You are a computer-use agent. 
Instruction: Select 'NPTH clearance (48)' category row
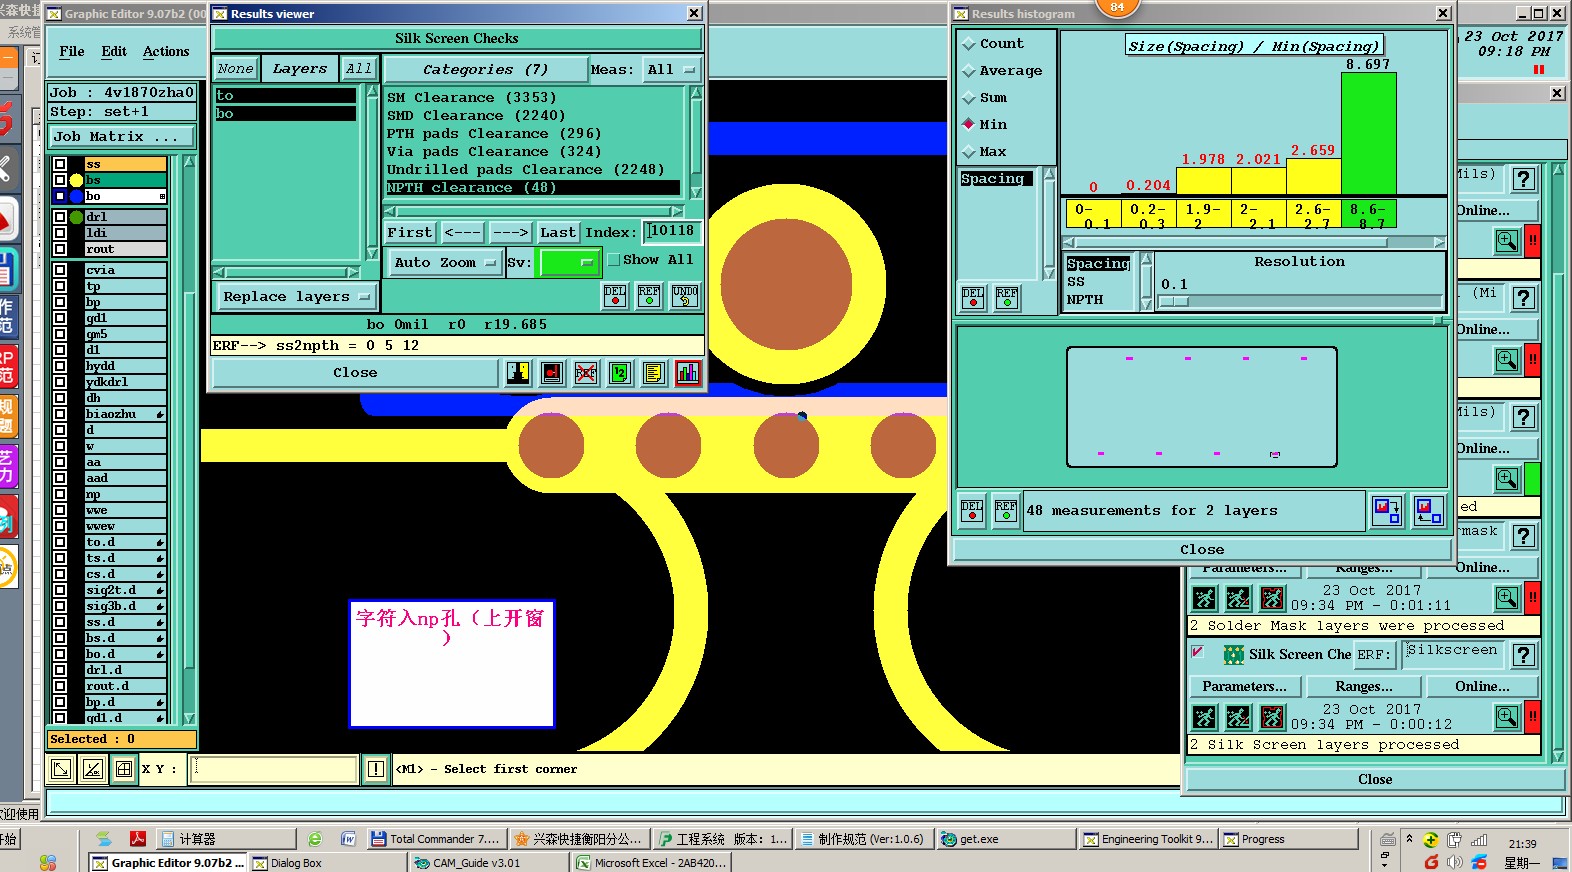pos(532,188)
